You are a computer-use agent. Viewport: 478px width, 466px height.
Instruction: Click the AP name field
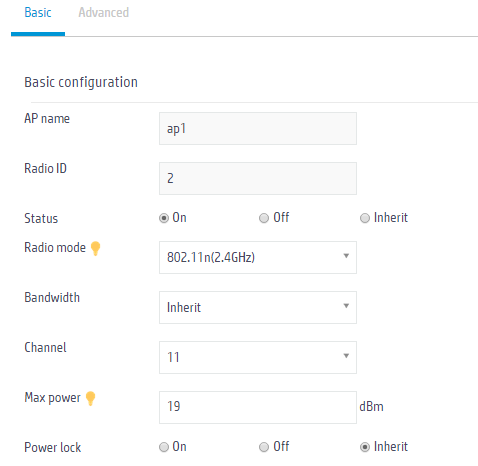pos(258,128)
